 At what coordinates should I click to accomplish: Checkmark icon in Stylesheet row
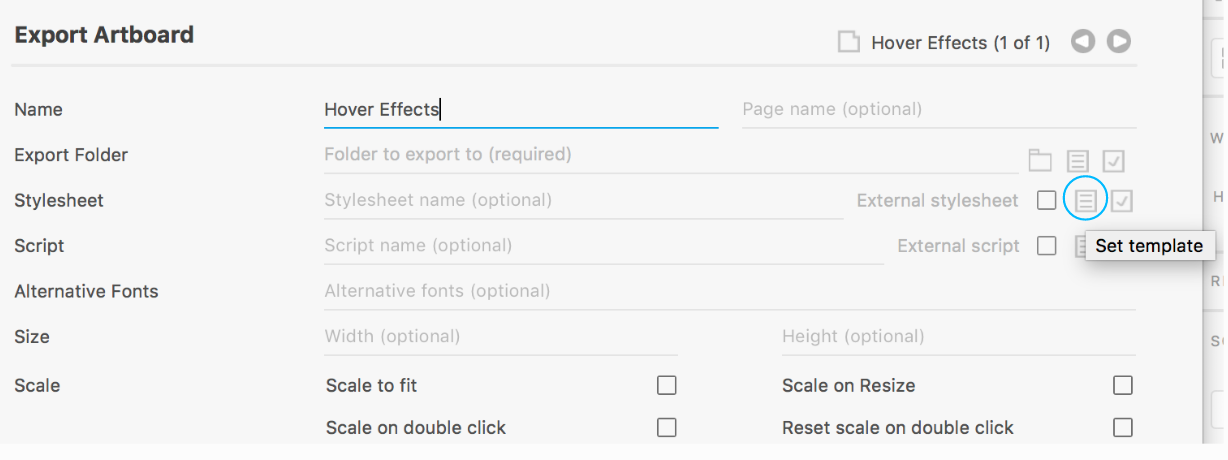coord(1122,201)
